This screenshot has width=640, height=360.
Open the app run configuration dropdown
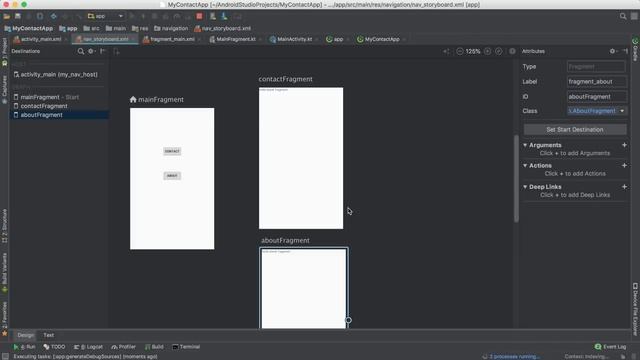pos(105,16)
